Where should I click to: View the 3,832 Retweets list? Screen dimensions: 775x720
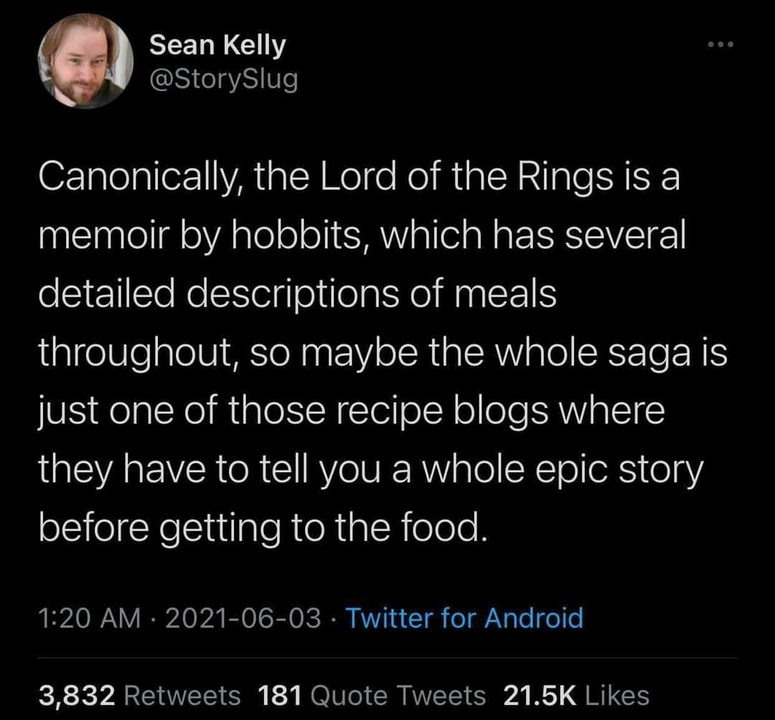pos(139,695)
